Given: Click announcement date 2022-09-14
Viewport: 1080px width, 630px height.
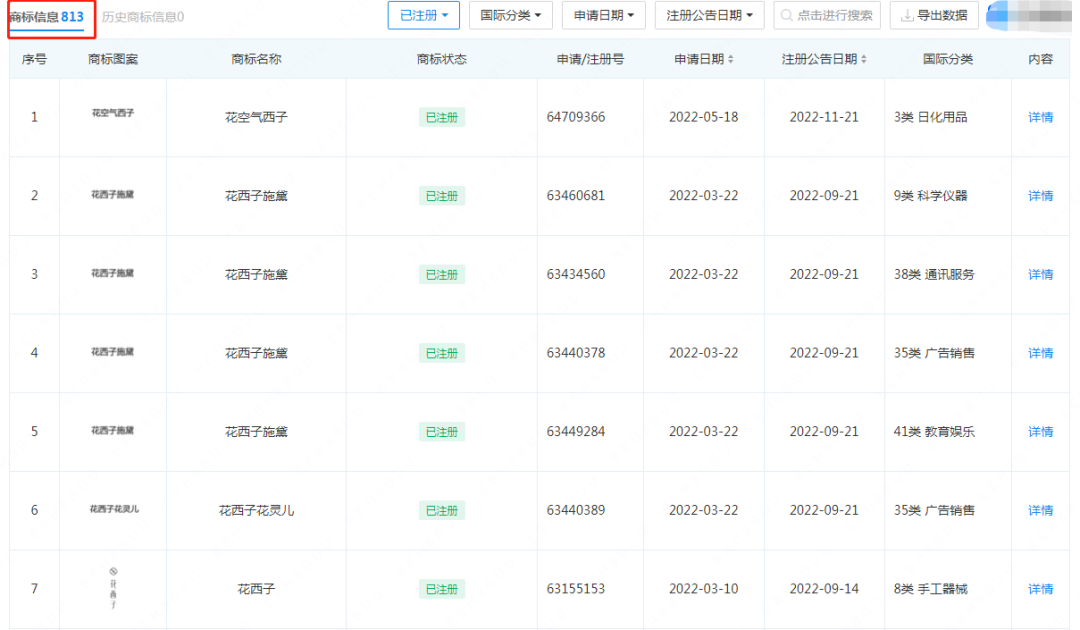Looking at the screenshot, I should point(824,589).
